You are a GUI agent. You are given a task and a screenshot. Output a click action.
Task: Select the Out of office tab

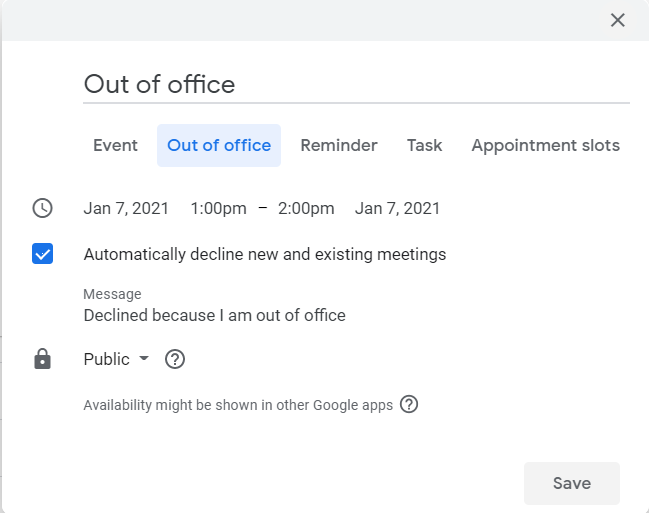219,145
